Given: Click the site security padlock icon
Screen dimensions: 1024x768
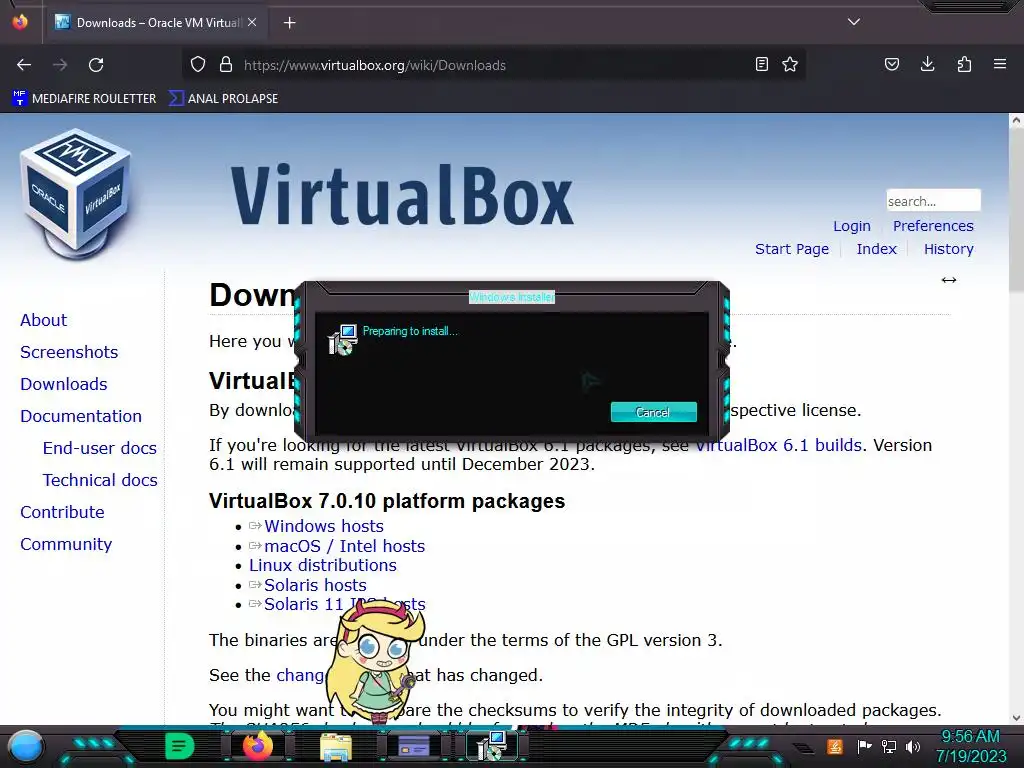Looking at the screenshot, I should click(x=226, y=65).
